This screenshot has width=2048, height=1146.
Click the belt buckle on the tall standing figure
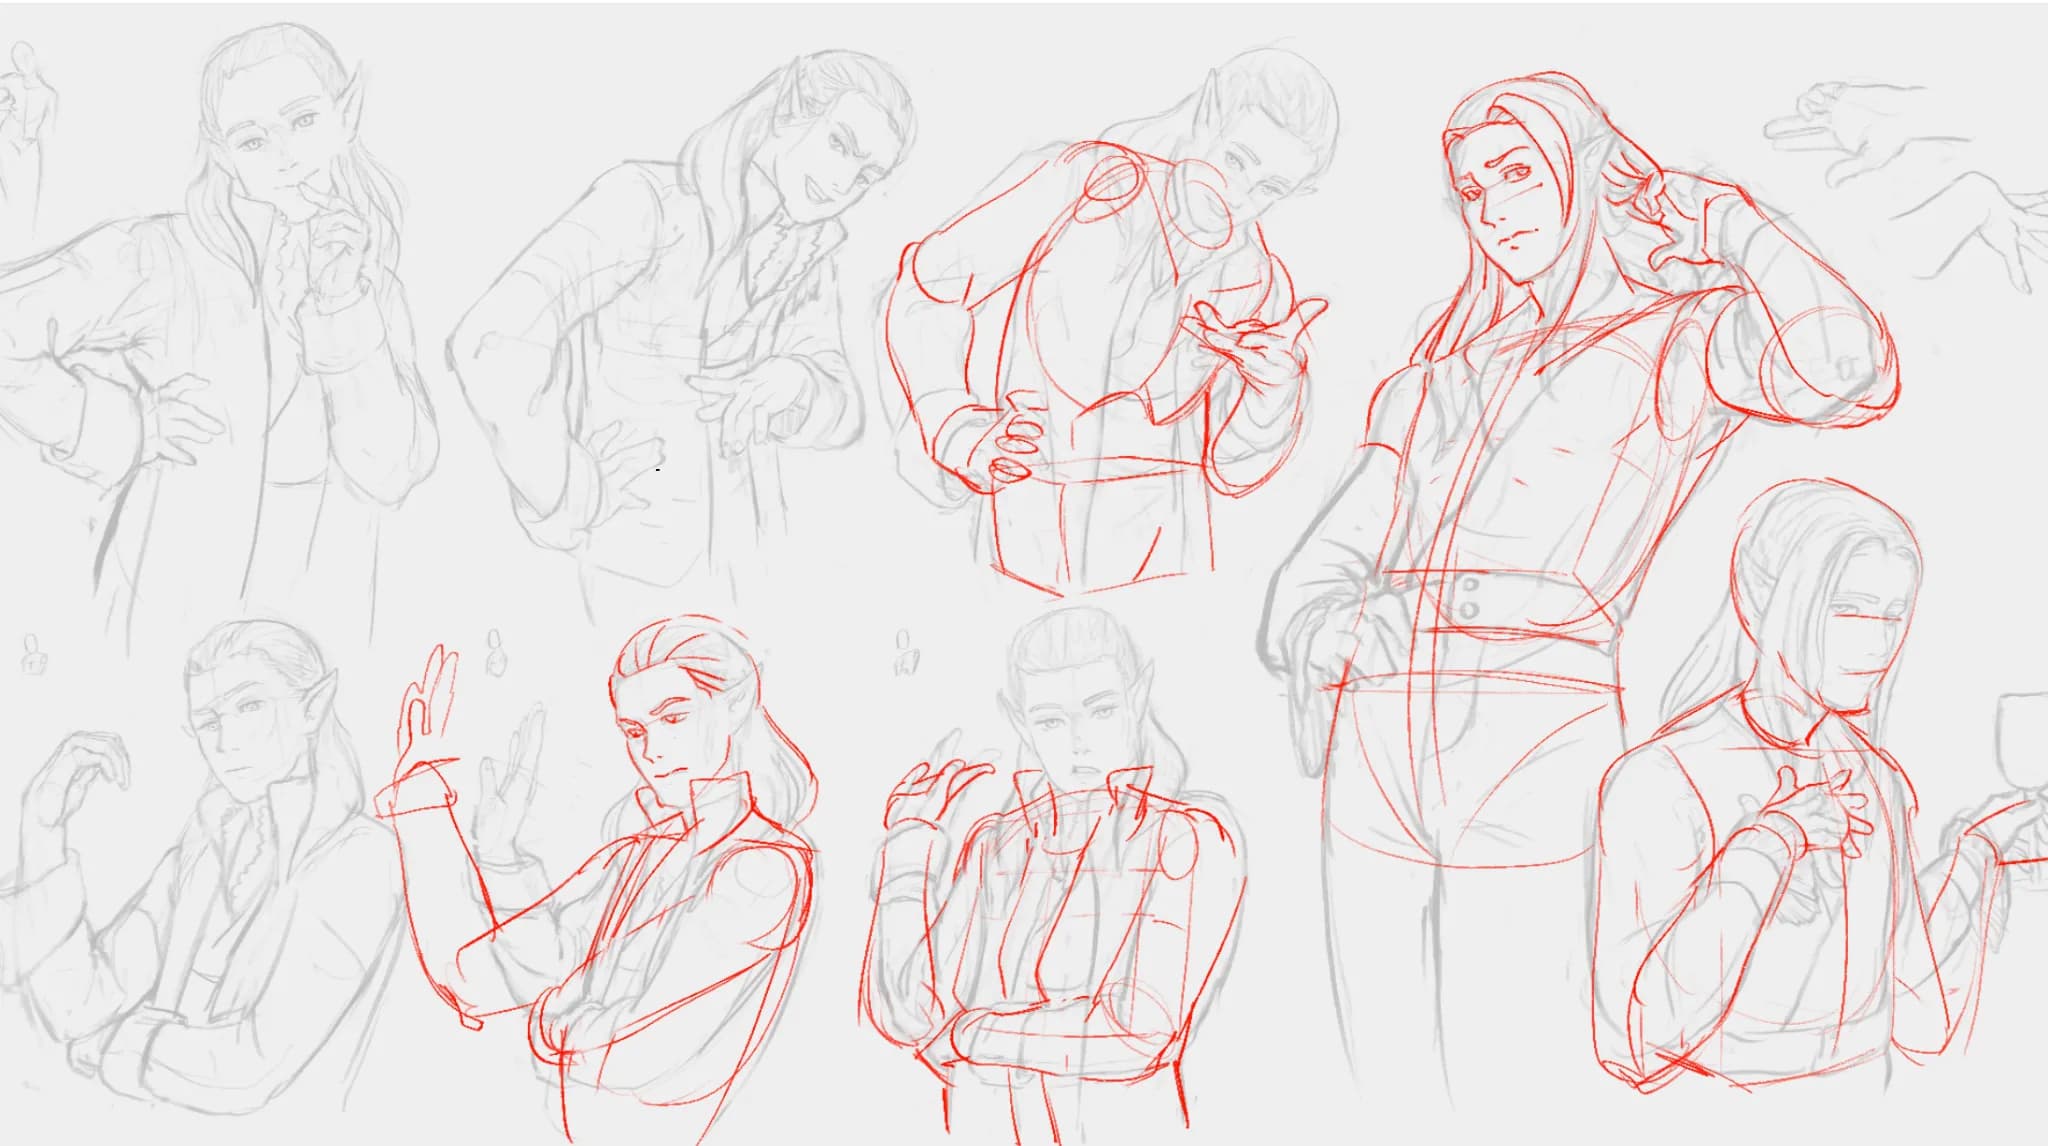(1467, 597)
